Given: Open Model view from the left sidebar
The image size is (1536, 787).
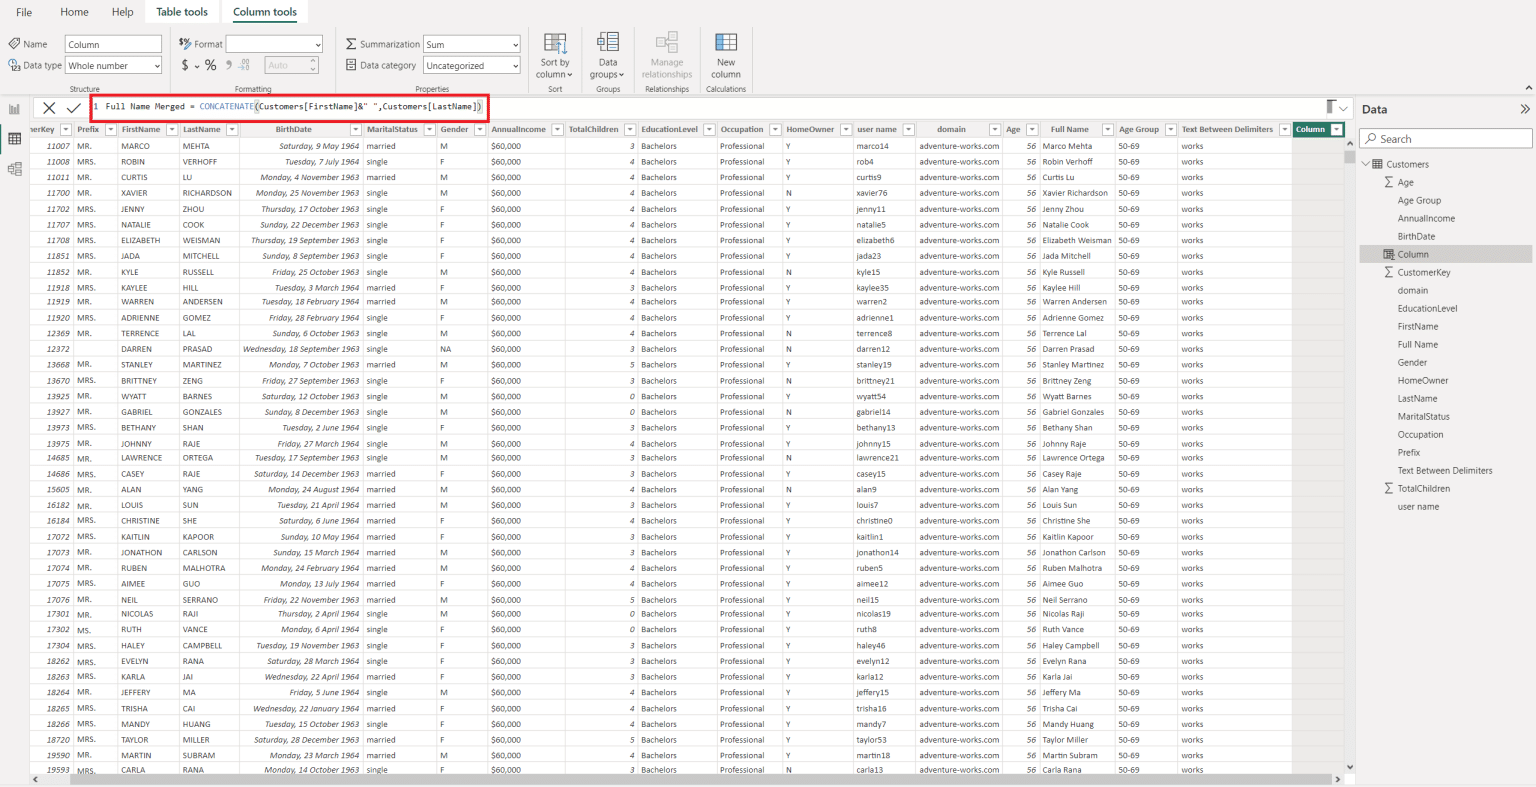Looking at the screenshot, I should pyautogui.click(x=14, y=169).
